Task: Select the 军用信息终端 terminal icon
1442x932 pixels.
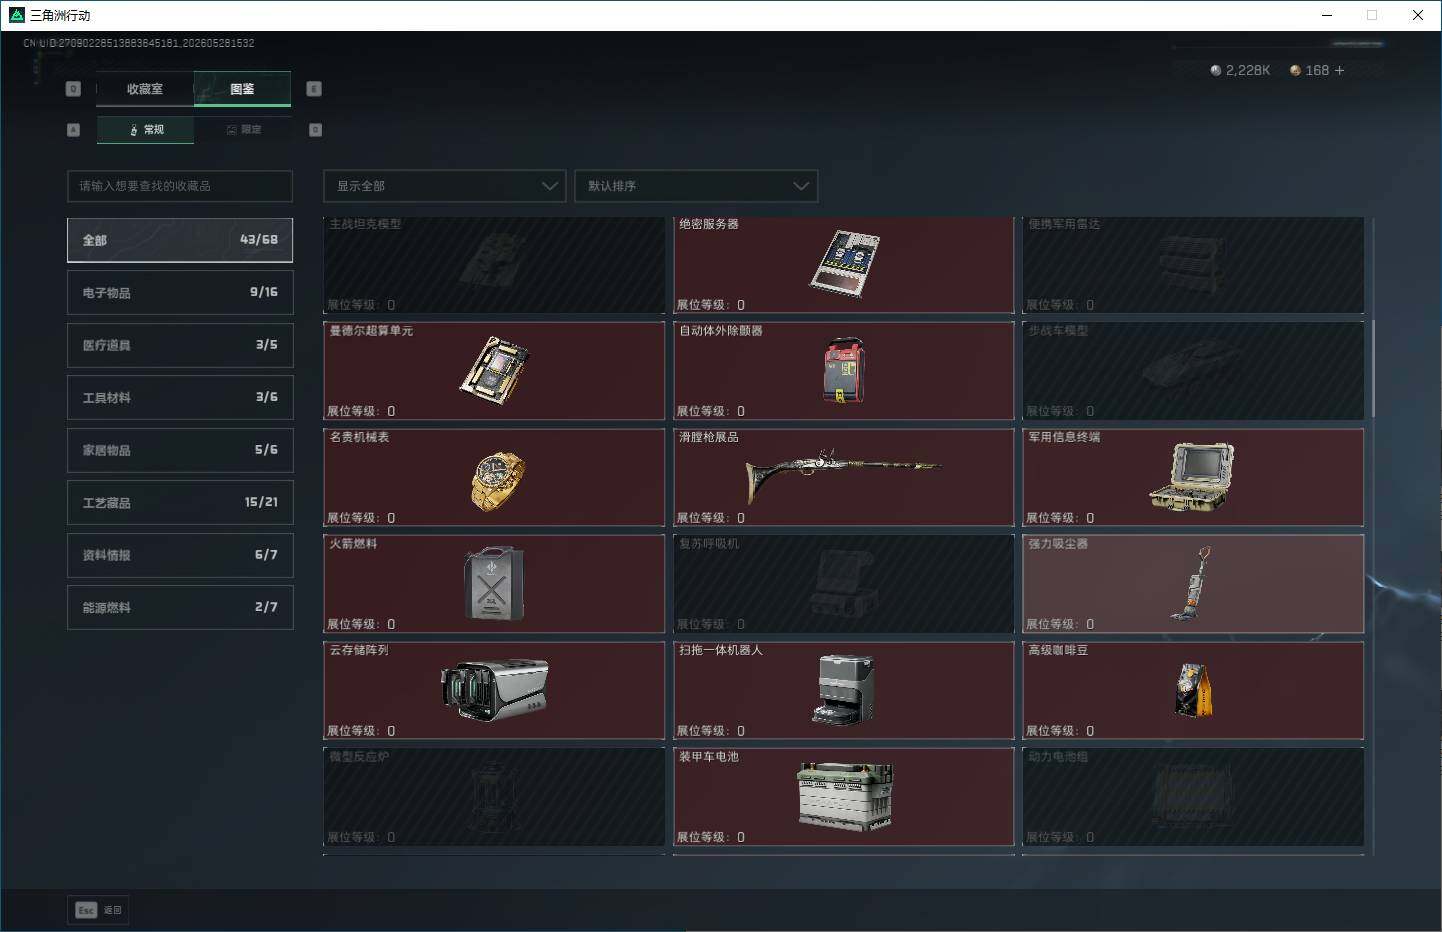Action: click(x=1192, y=477)
